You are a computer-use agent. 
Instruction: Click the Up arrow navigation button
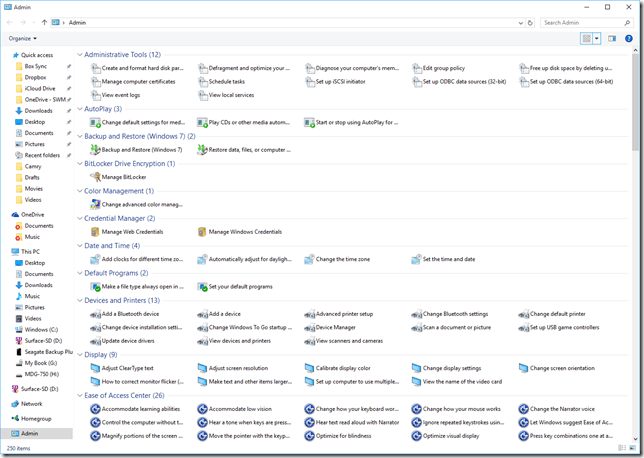44,22
